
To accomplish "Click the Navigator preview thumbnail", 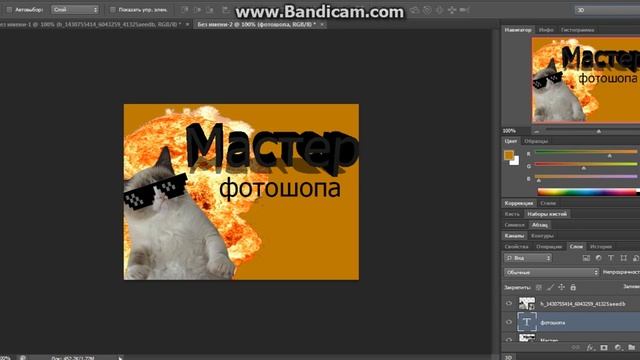I will point(586,80).
